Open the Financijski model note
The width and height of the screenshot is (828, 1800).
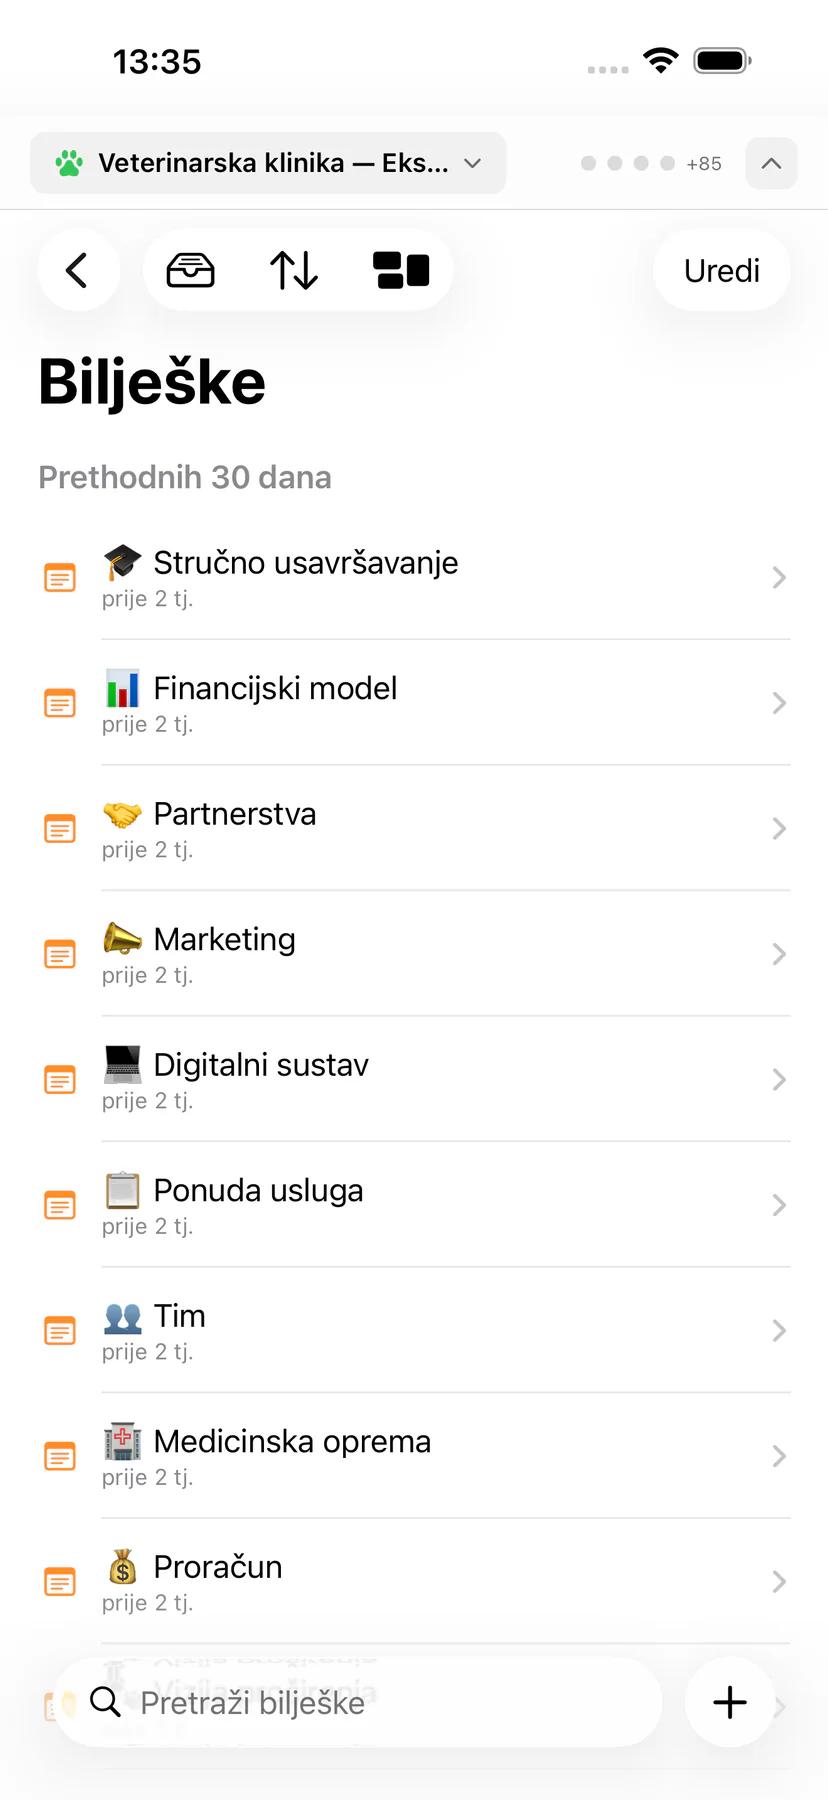[415, 703]
